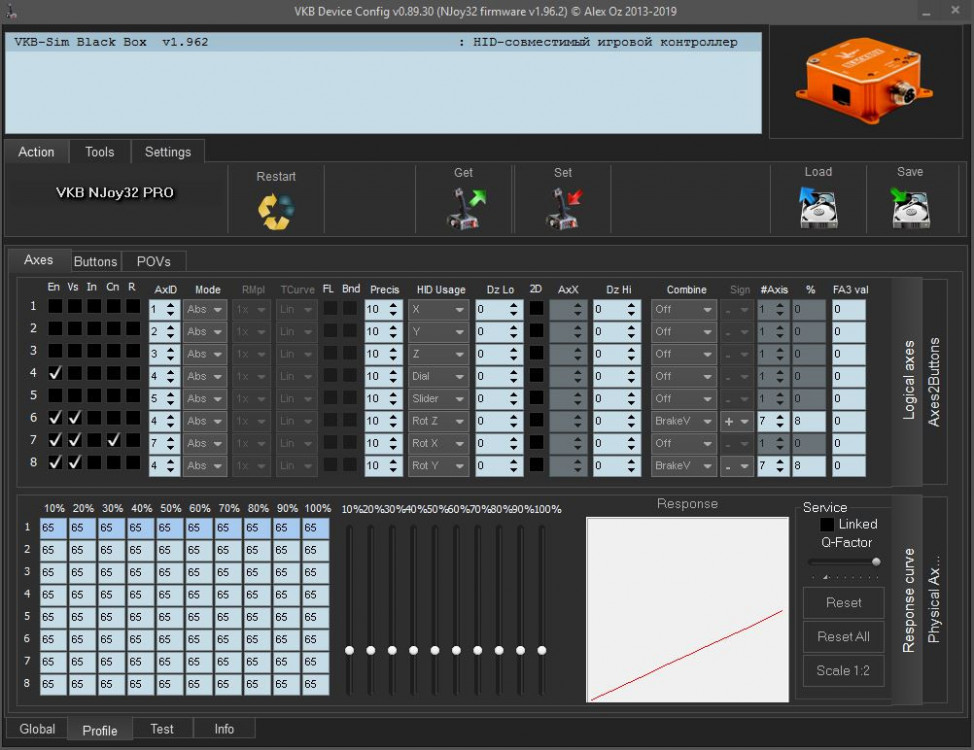This screenshot has width=974, height=750.
Task: Enable the Linked checkbox in Service
Action: point(827,524)
